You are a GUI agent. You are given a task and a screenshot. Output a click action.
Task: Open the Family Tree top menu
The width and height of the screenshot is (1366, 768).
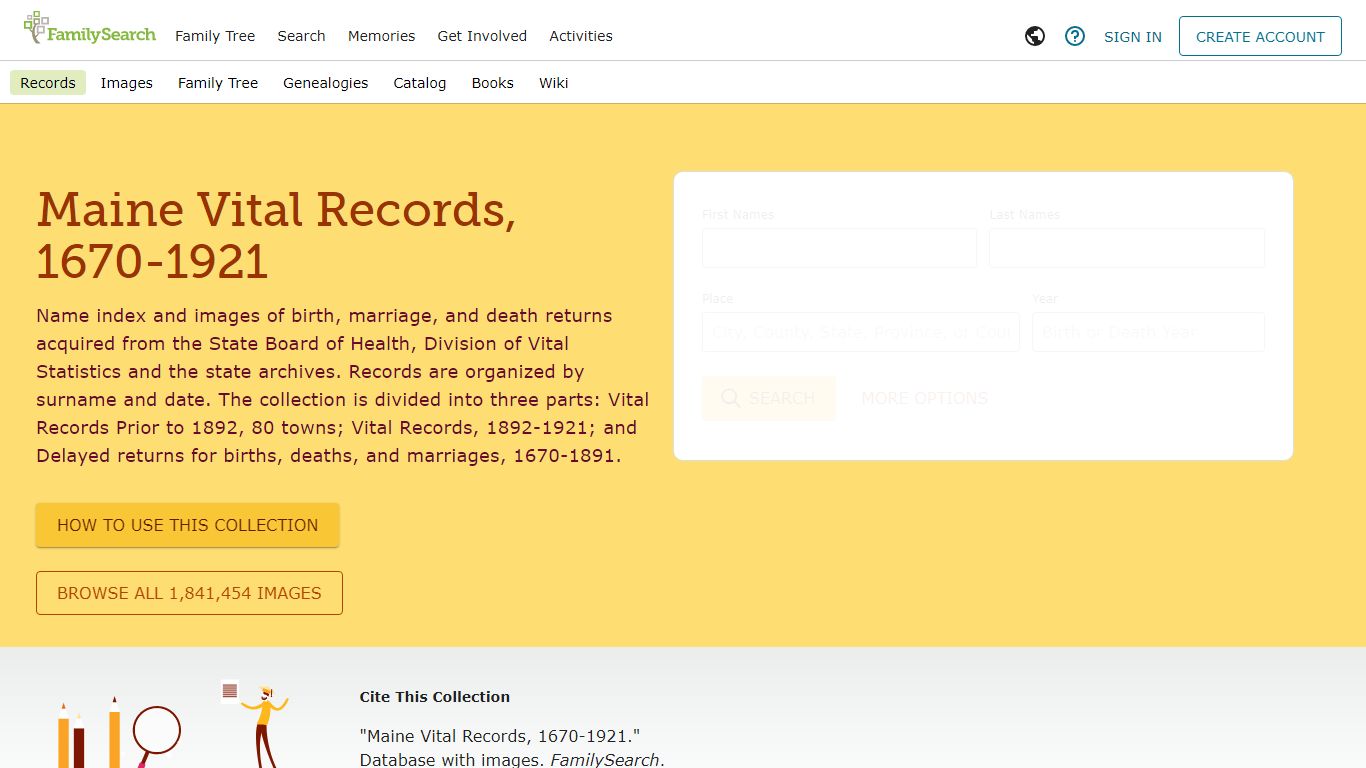coord(215,36)
